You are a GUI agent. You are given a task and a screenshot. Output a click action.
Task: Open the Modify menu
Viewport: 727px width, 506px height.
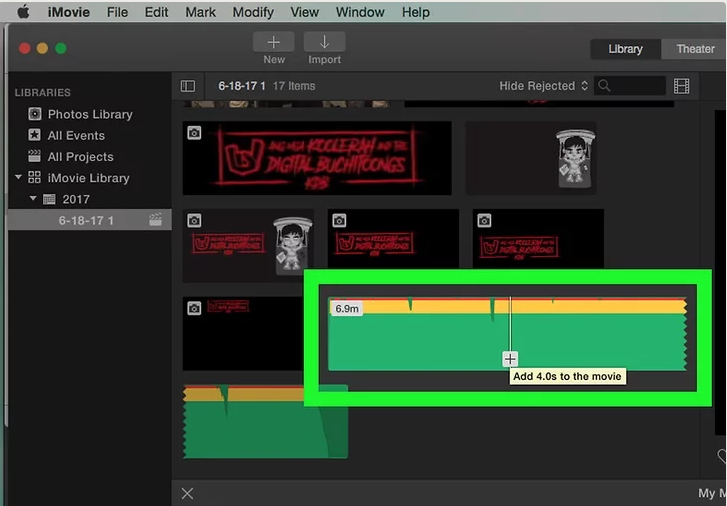click(x=253, y=12)
